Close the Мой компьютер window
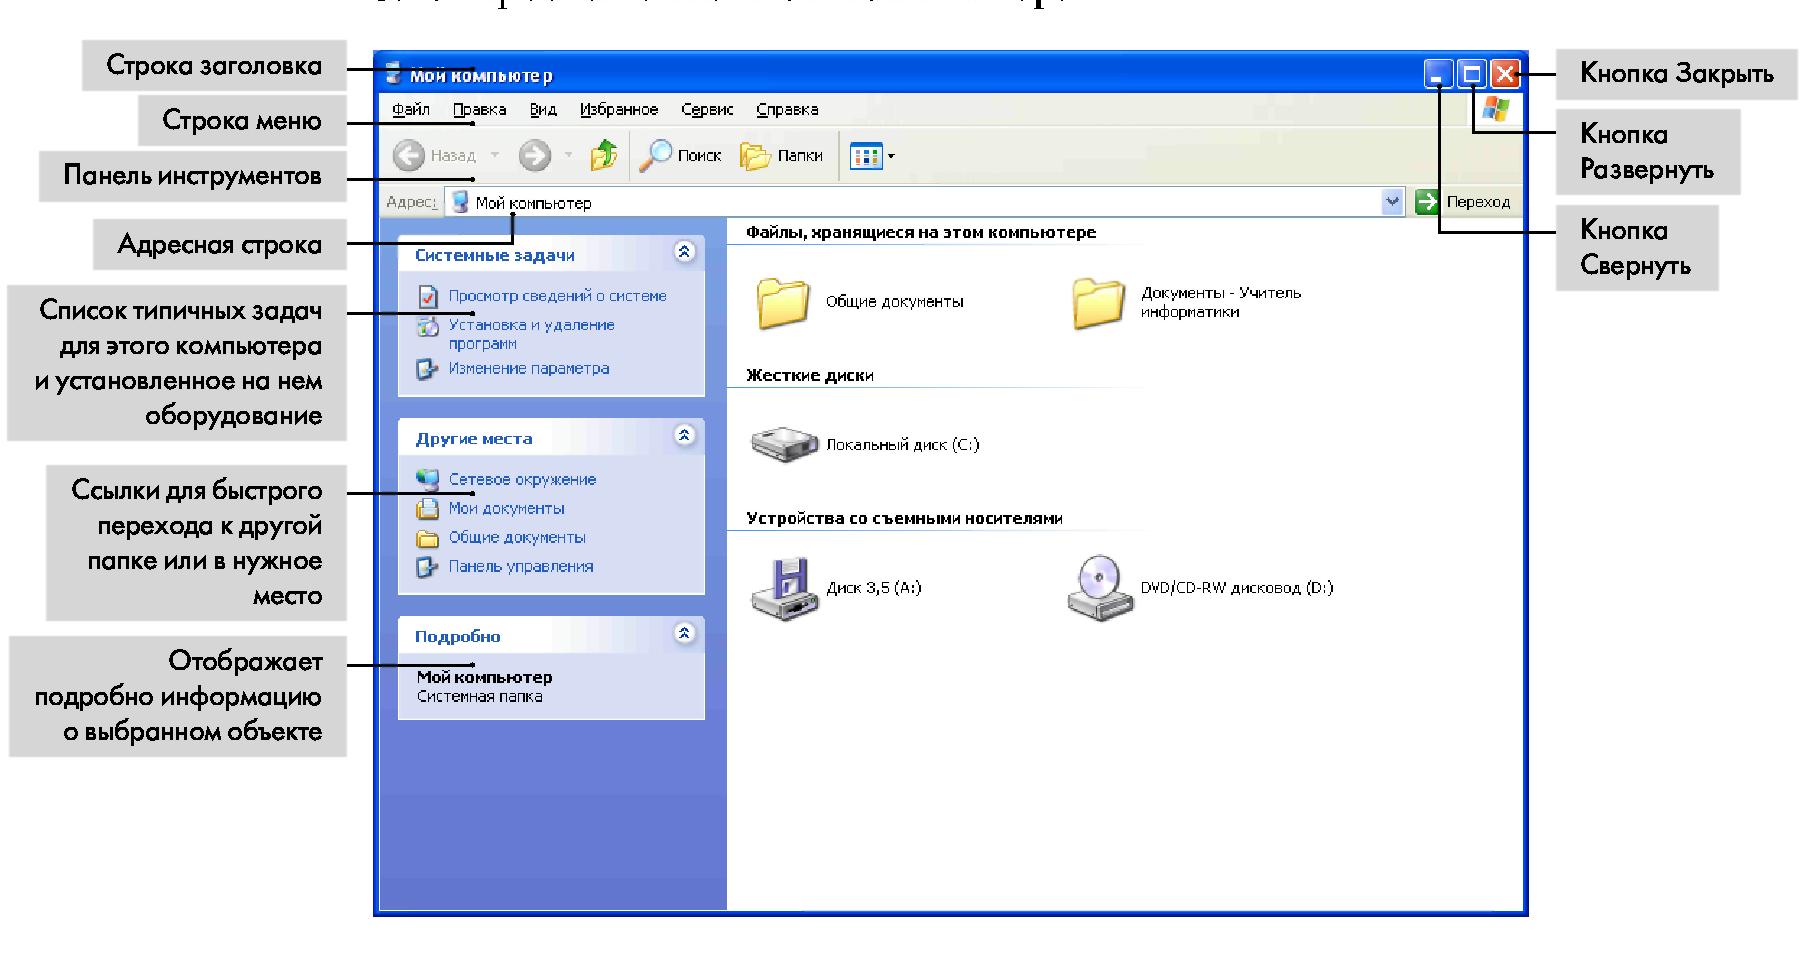 point(1505,74)
